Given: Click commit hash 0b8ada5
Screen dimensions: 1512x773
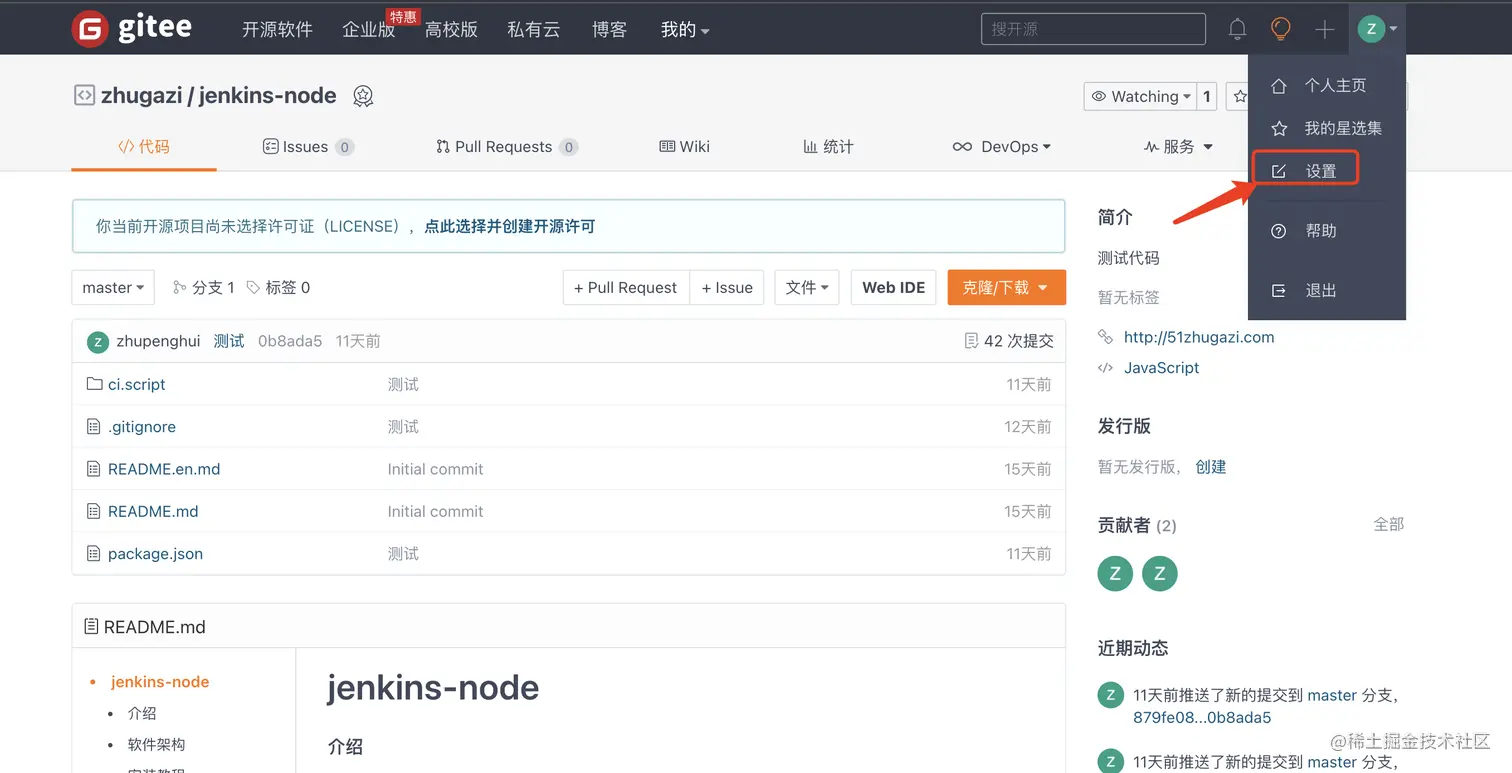Looking at the screenshot, I should [x=290, y=341].
